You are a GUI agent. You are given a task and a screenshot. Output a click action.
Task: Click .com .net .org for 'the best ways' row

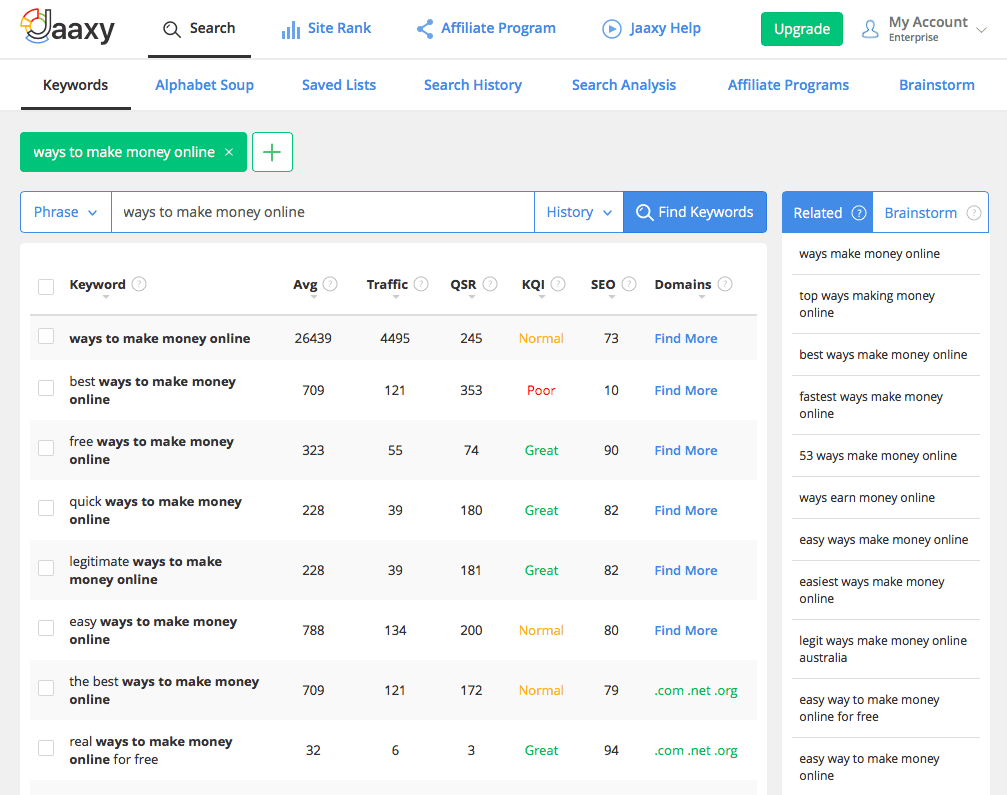[696, 690]
